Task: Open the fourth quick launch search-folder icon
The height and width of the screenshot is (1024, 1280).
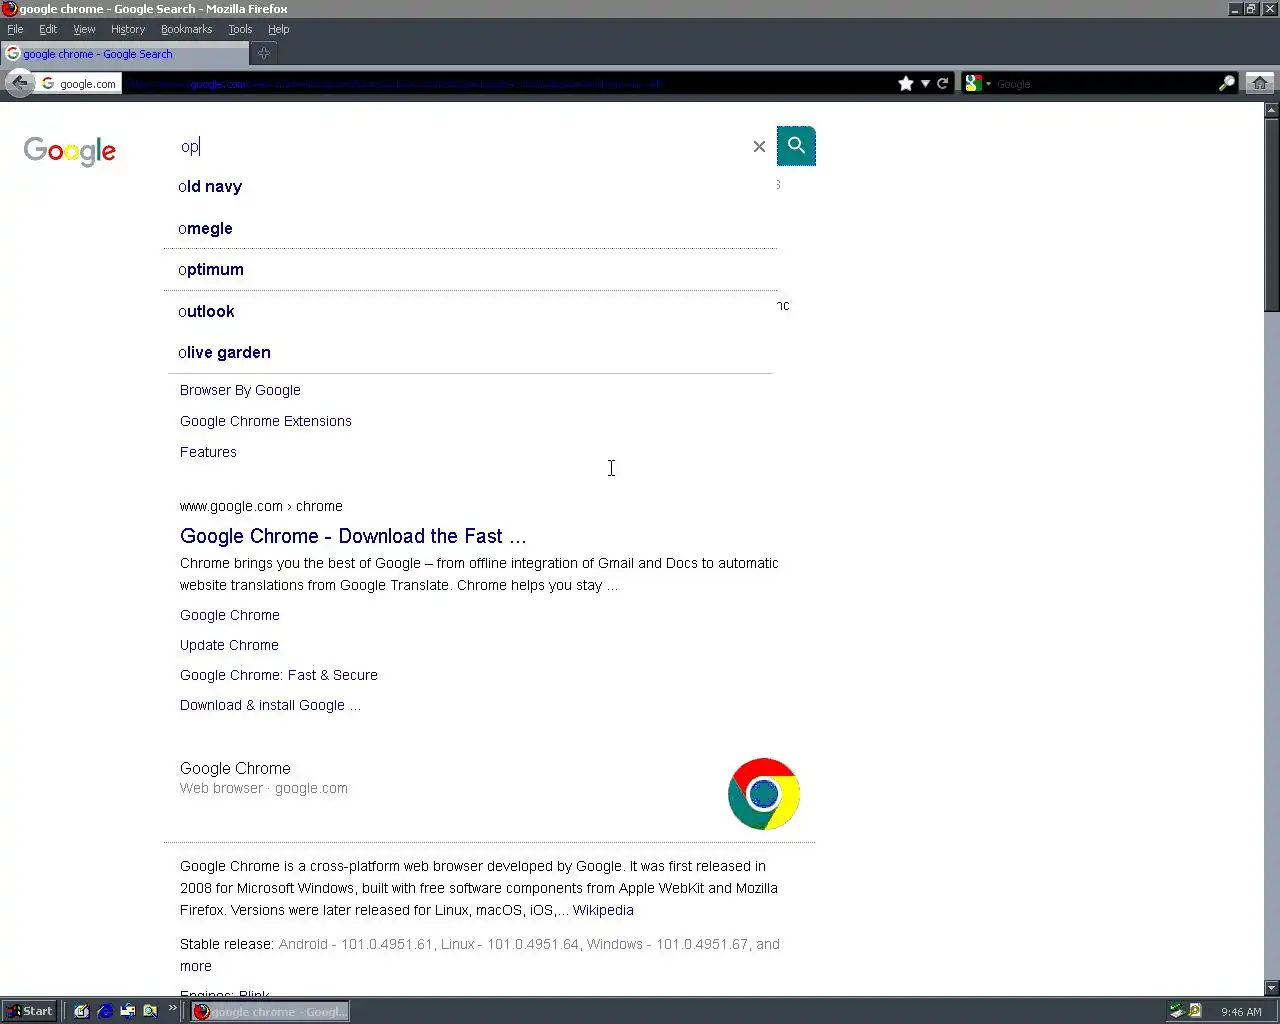Action: click(150, 1011)
